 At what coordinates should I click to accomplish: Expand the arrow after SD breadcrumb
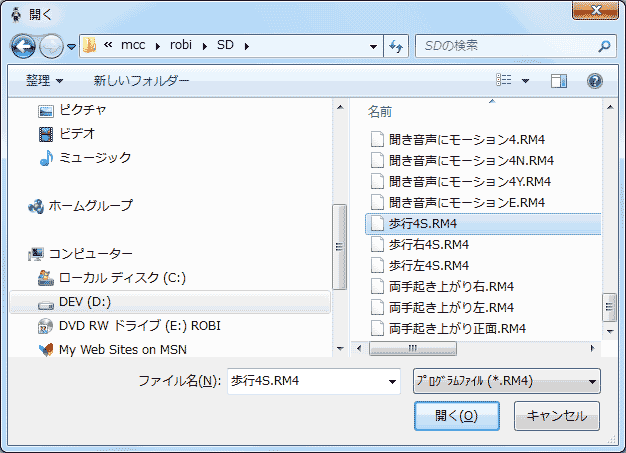[x=247, y=46]
